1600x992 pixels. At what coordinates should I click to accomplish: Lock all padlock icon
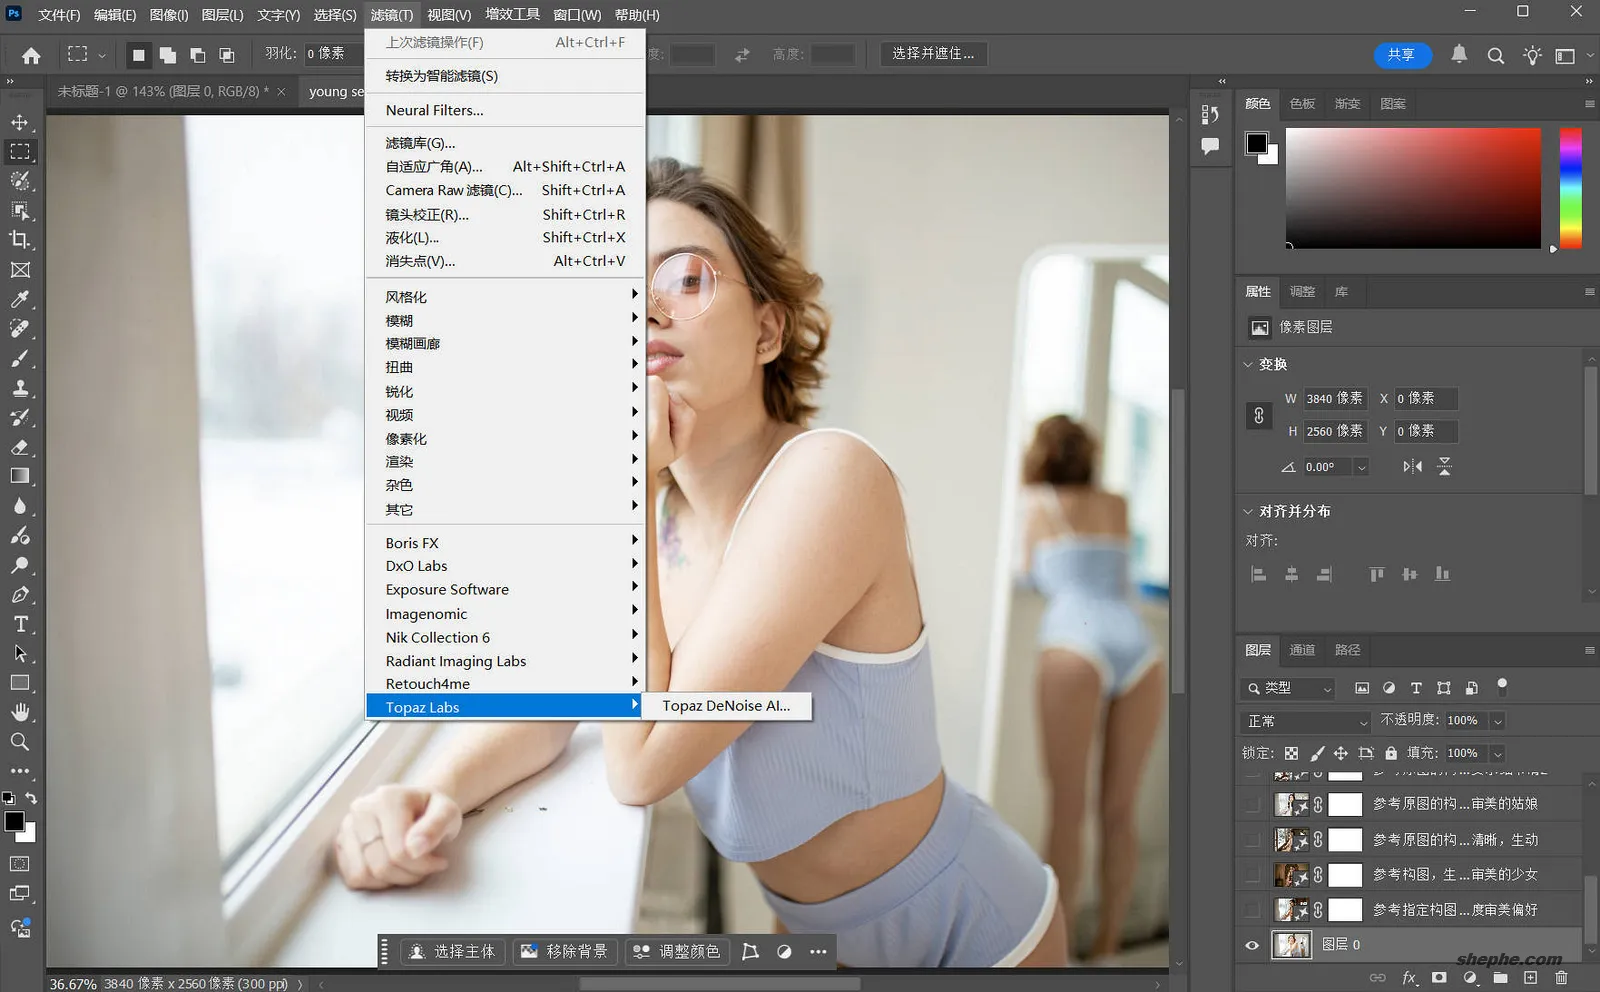(1391, 753)
